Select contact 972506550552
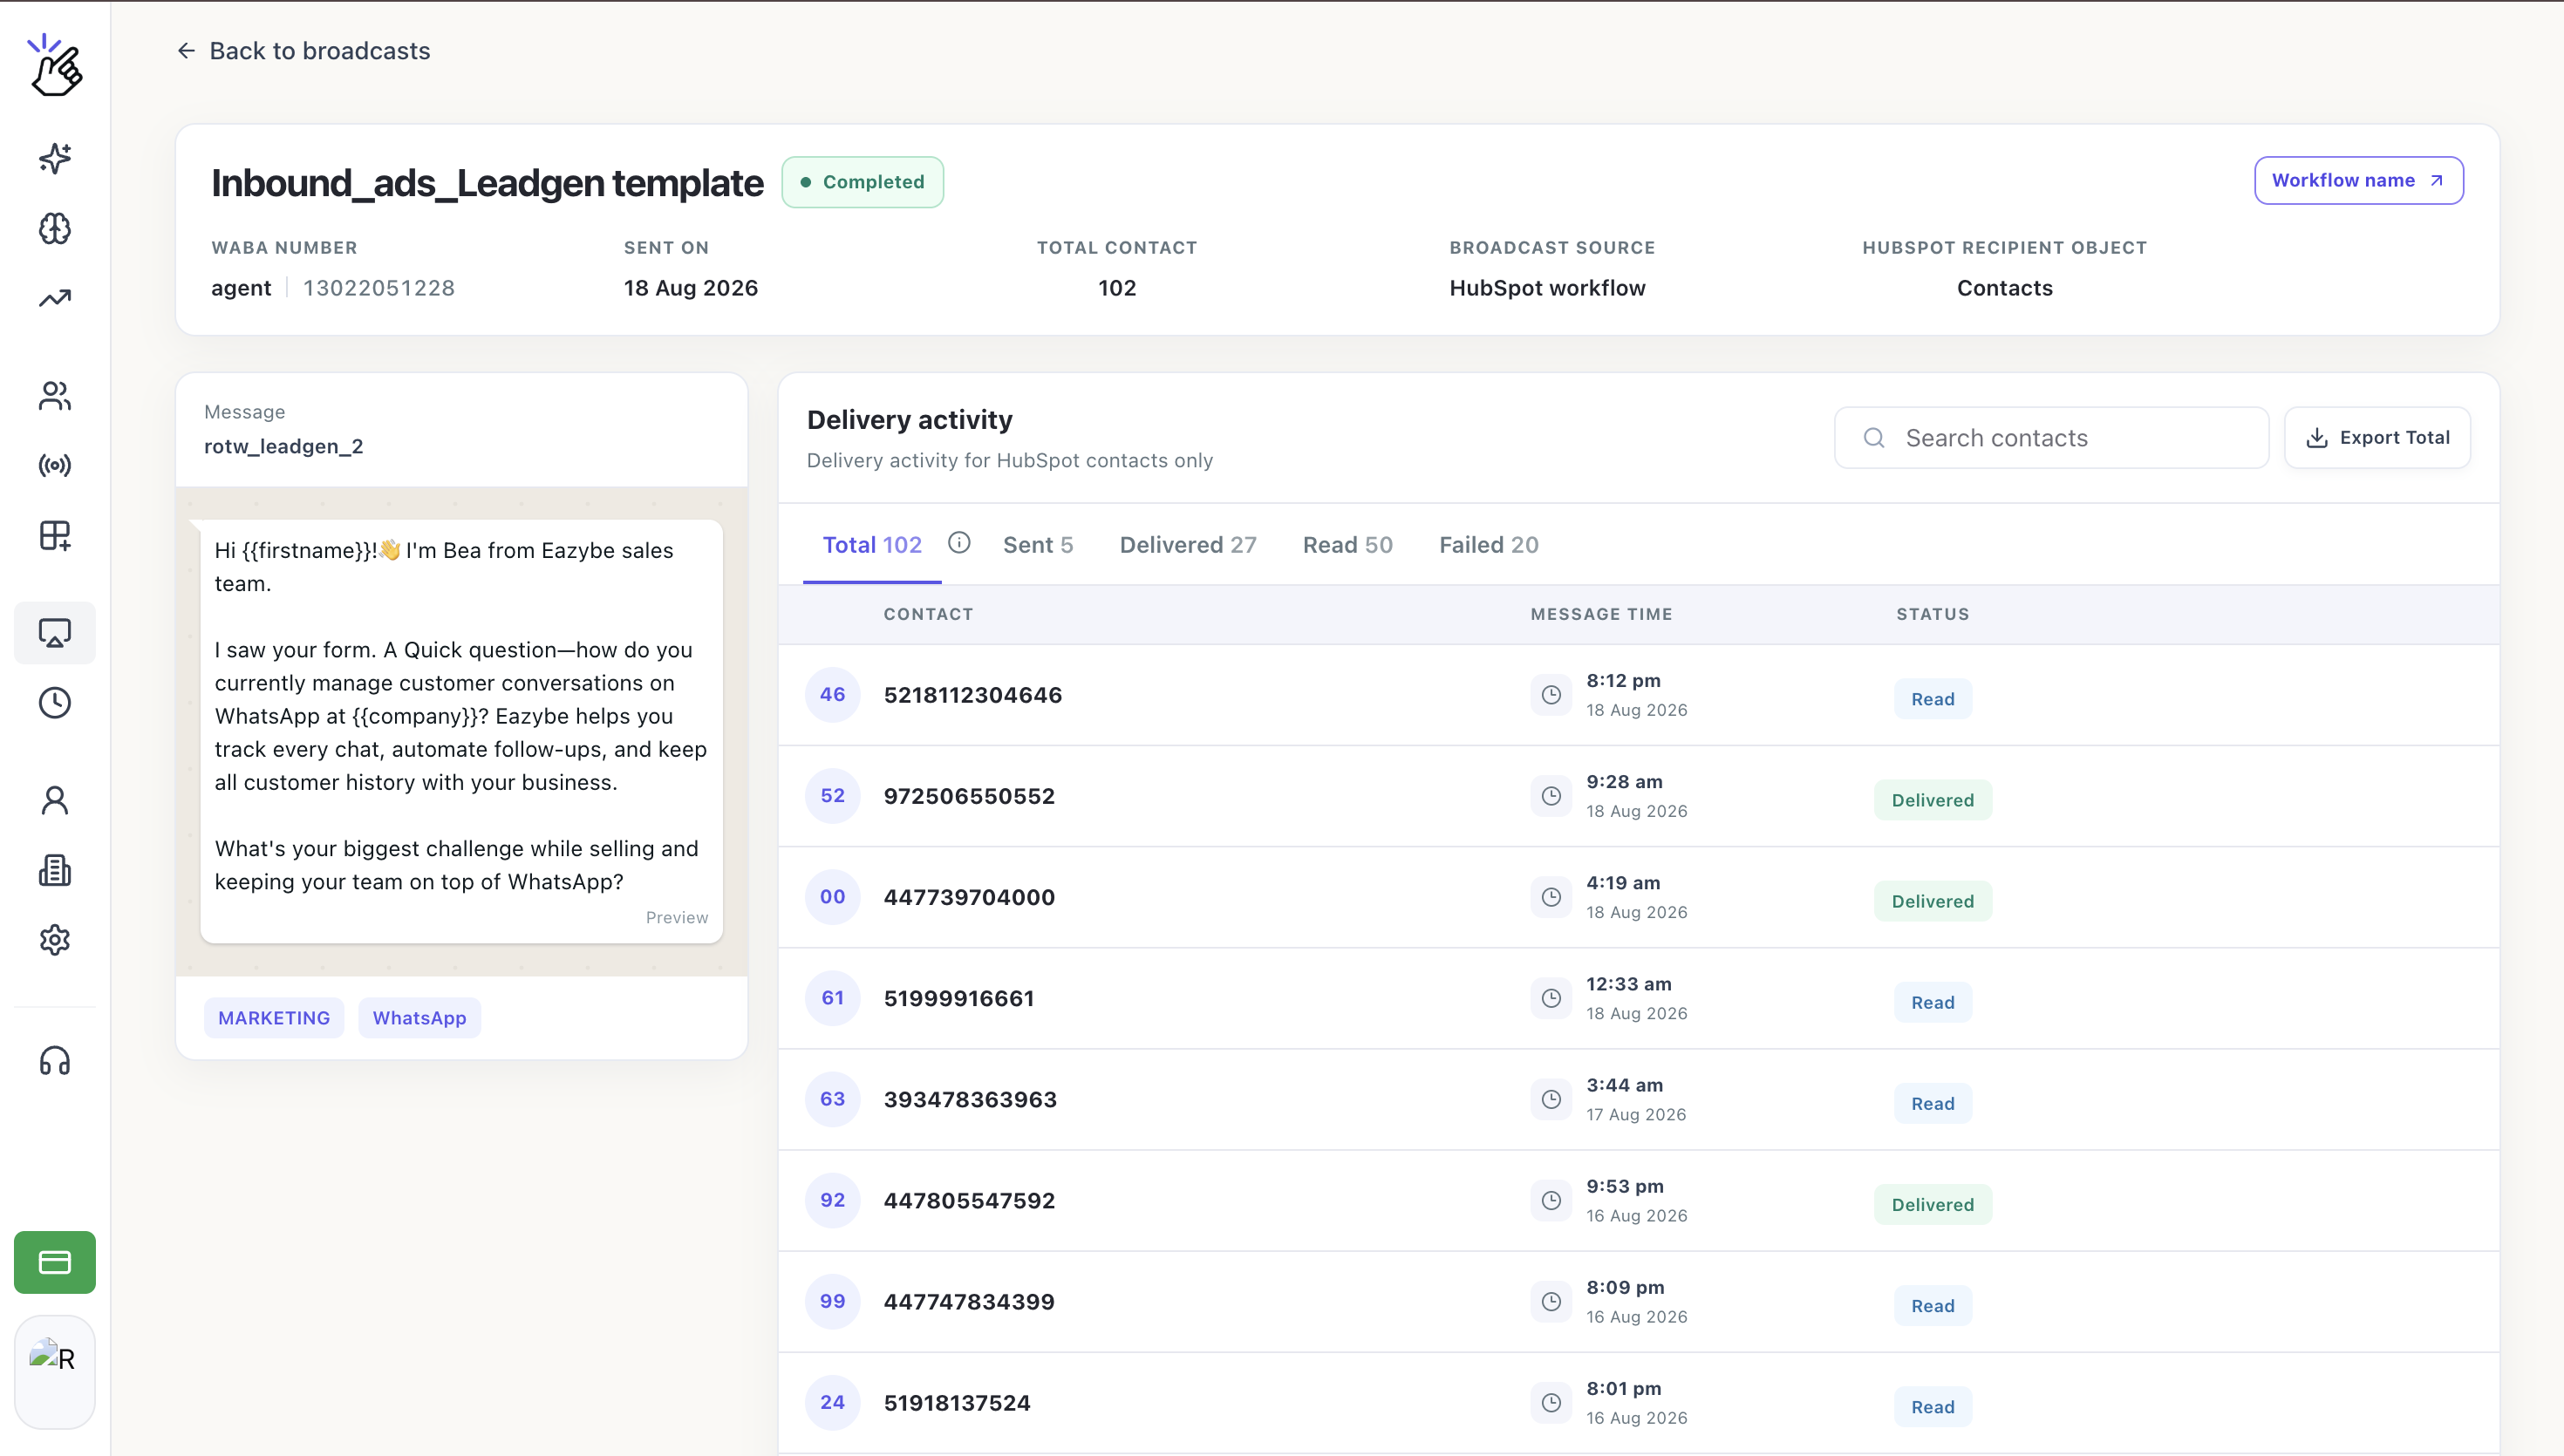The image size is (2564, 1456). [x=969, y=796]
